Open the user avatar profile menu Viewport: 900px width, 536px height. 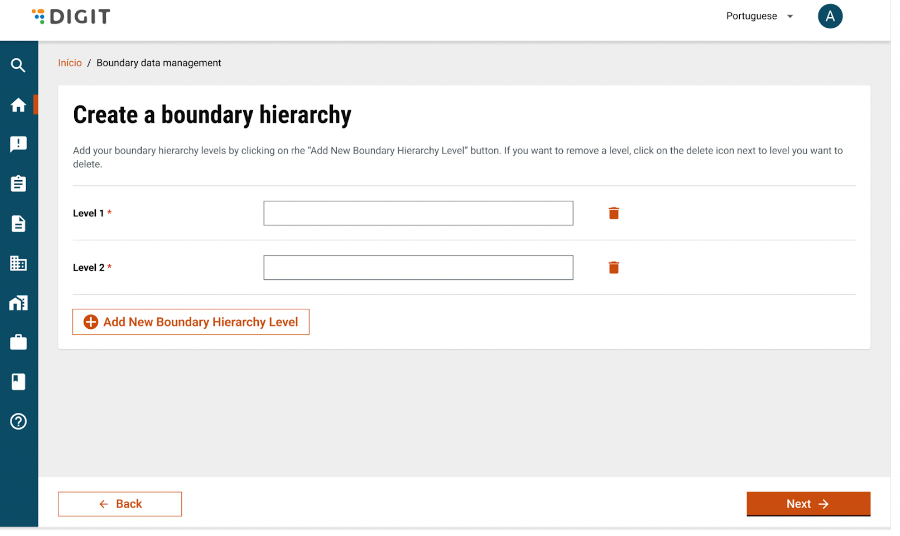click(x=830, y=16)
